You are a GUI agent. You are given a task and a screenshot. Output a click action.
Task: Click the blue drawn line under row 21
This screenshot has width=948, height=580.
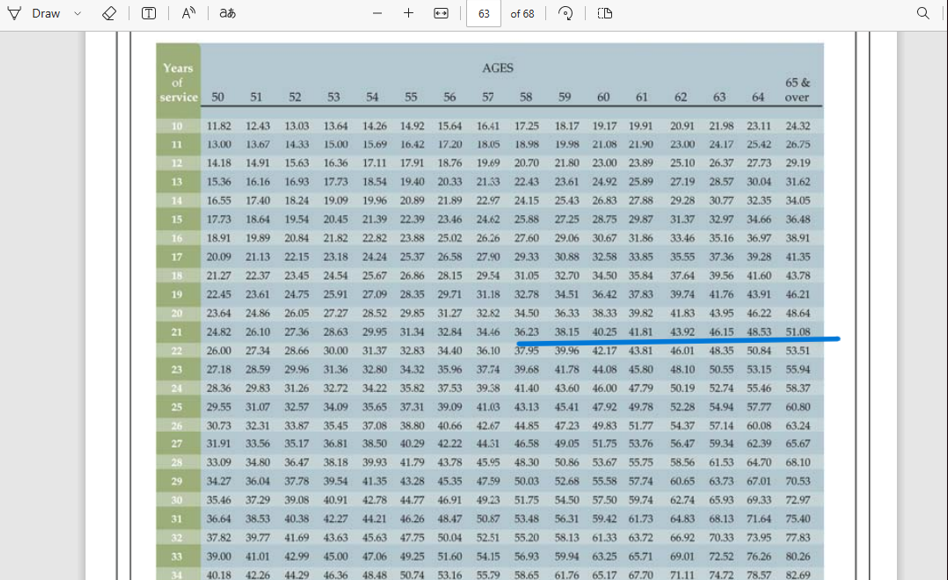tap(700, 340)
